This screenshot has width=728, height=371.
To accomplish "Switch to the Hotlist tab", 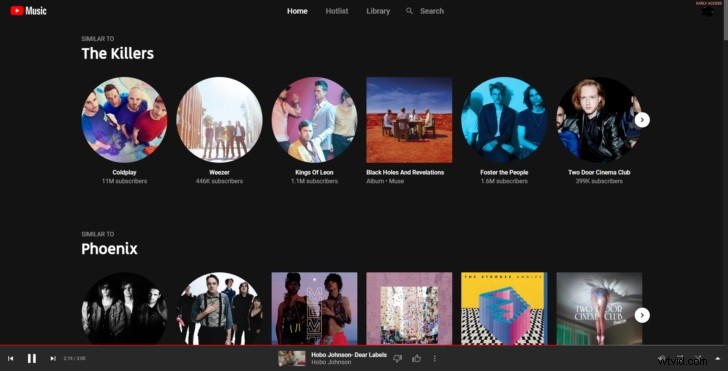I will 337,11.
